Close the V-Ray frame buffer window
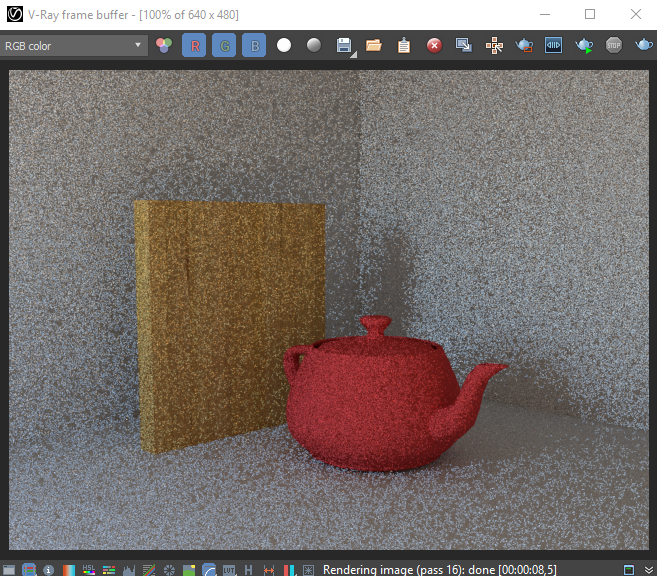This screenshot has width=657, height=576. [x=636, y=14]
